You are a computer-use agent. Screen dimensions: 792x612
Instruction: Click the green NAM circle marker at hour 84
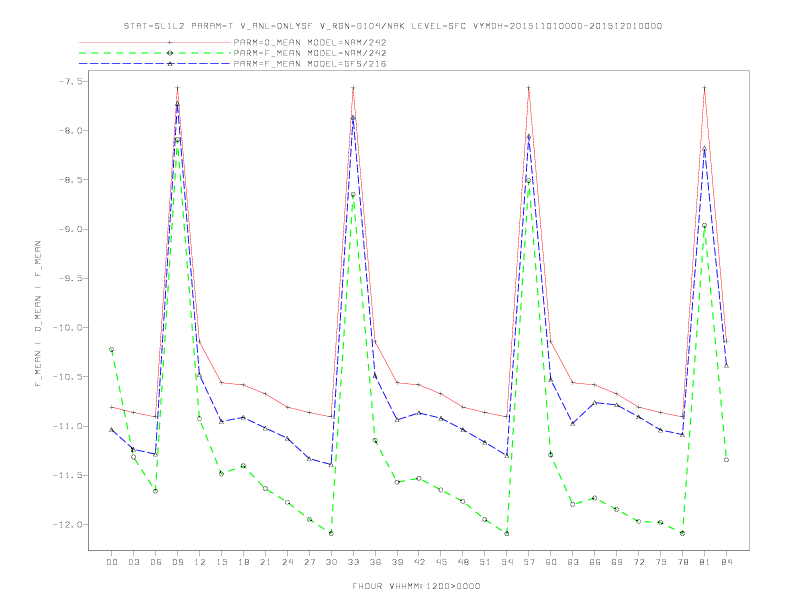pos(726,460)
